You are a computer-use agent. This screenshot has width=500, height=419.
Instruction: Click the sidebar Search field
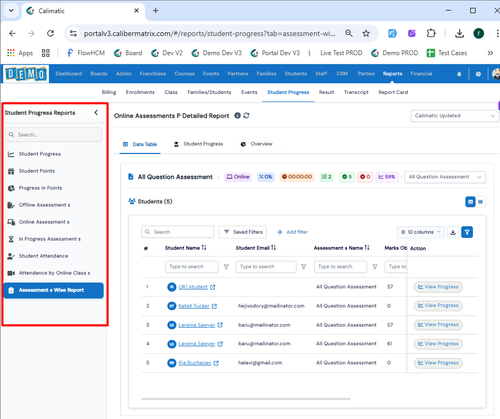pyautogui.click(x=53, y=135)
